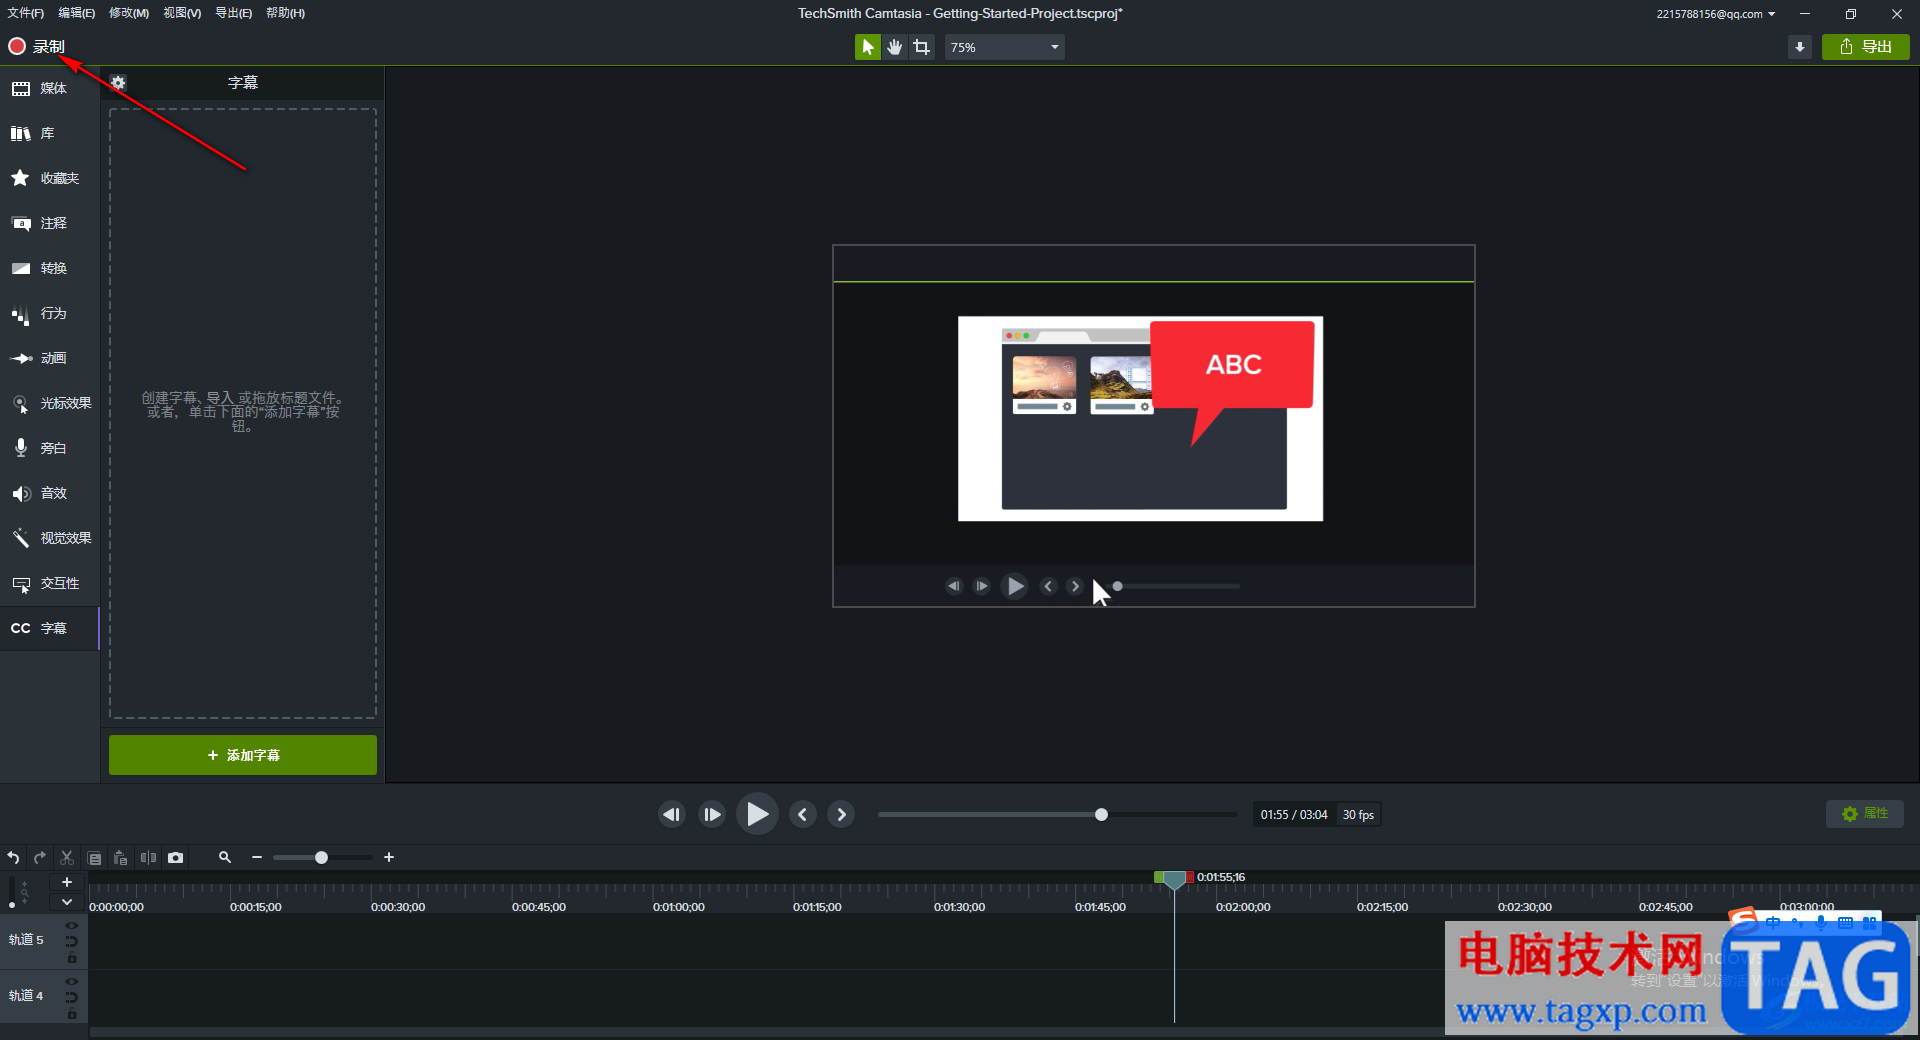Expand the track options chevron below plus
Screen dimensions: 1920x1040
(67, 901)
